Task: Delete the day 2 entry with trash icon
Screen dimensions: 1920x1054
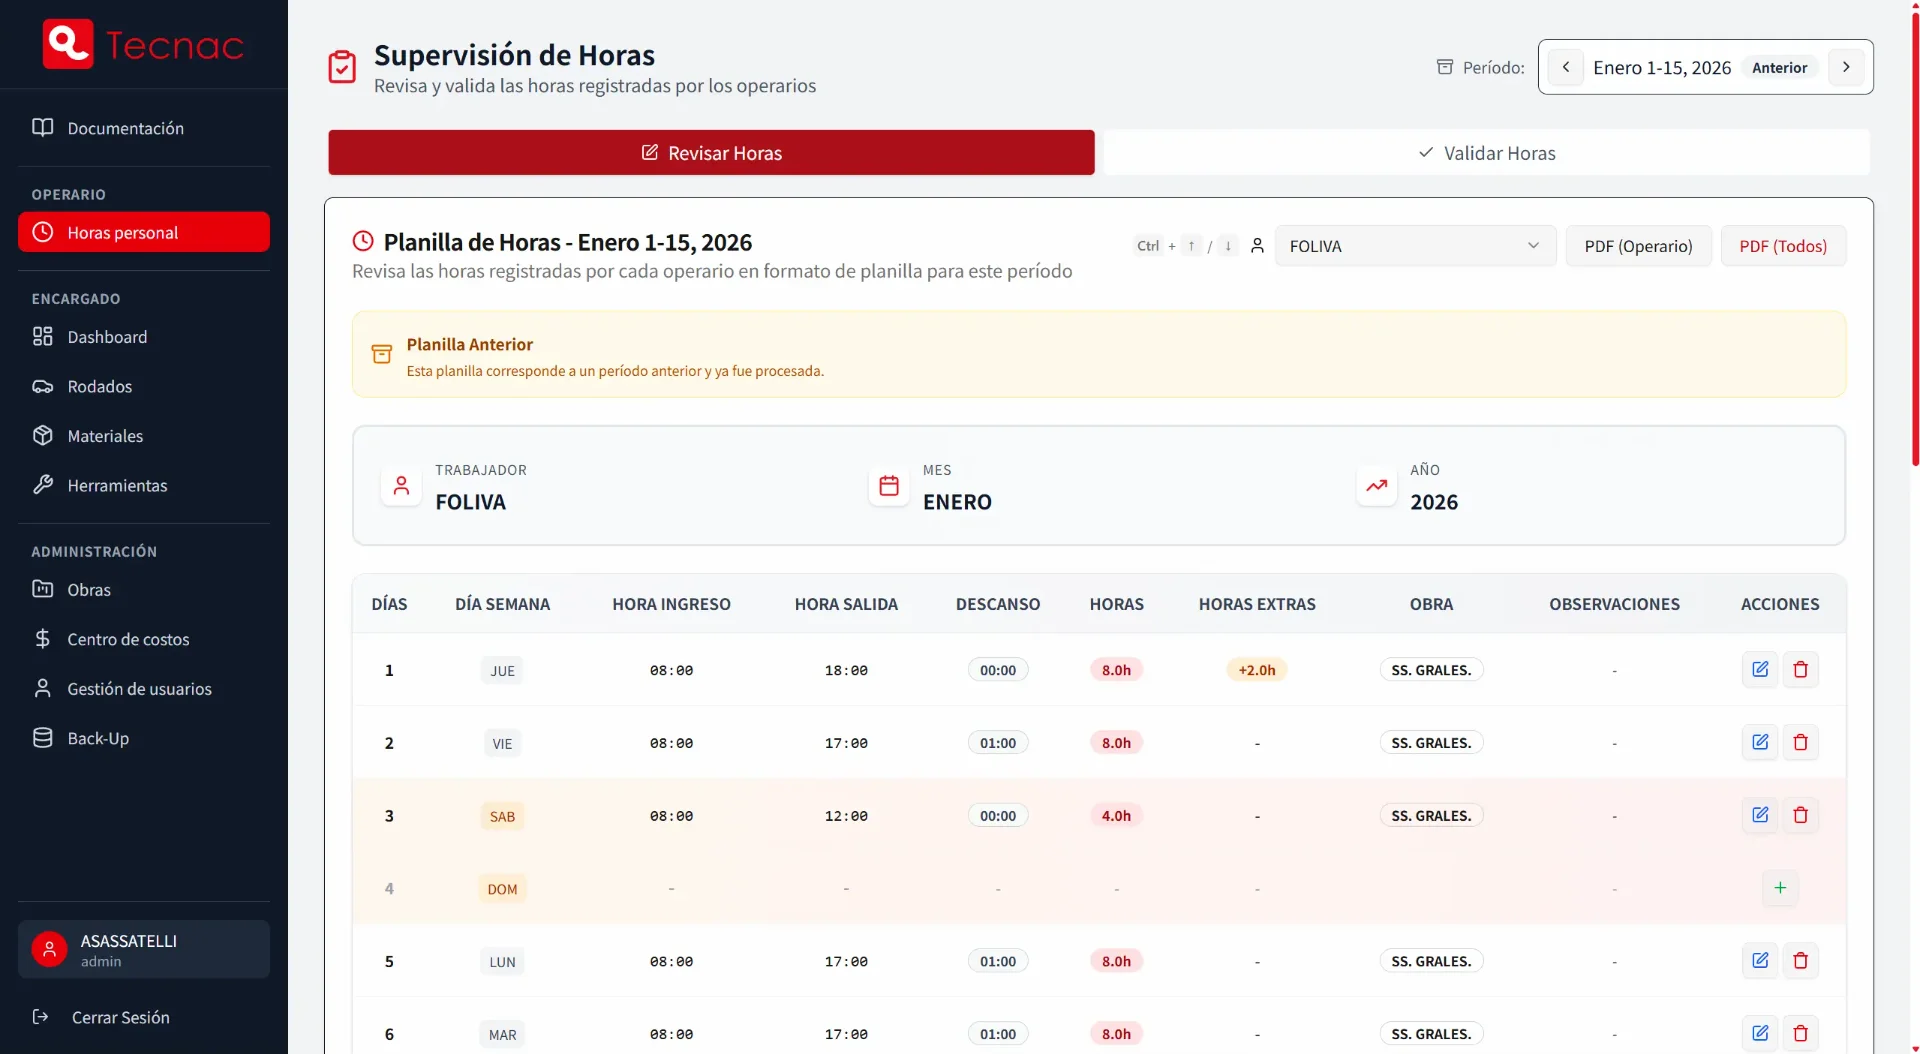Action: [1800, 743]
